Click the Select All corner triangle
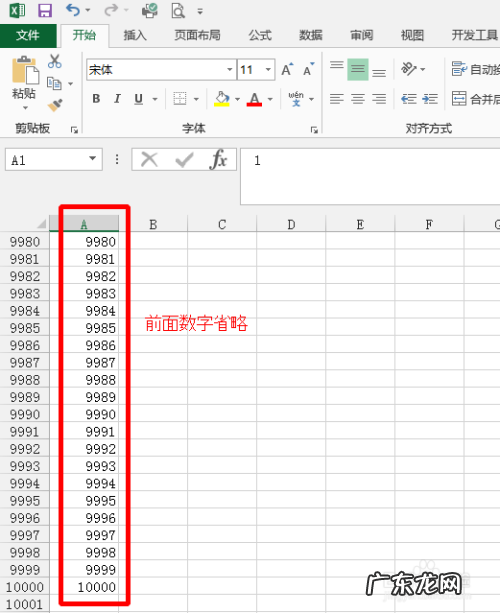 tap(41, 224)
